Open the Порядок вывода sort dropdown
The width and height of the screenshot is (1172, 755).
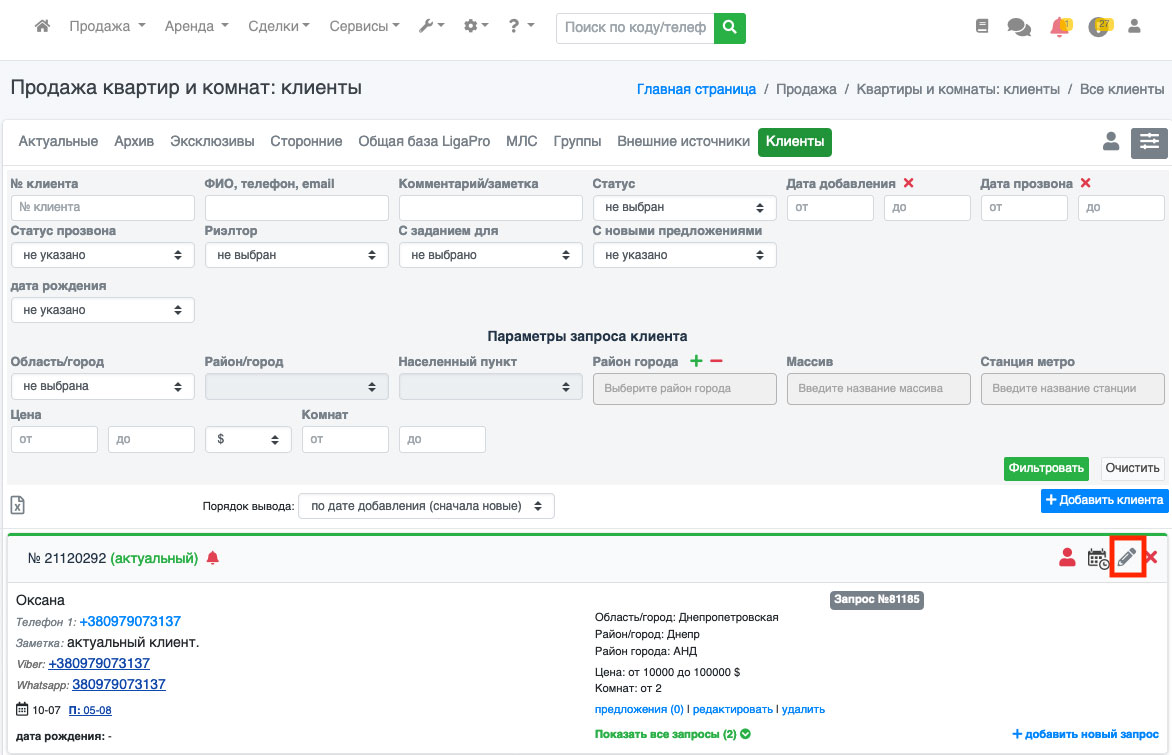(426, 506)
